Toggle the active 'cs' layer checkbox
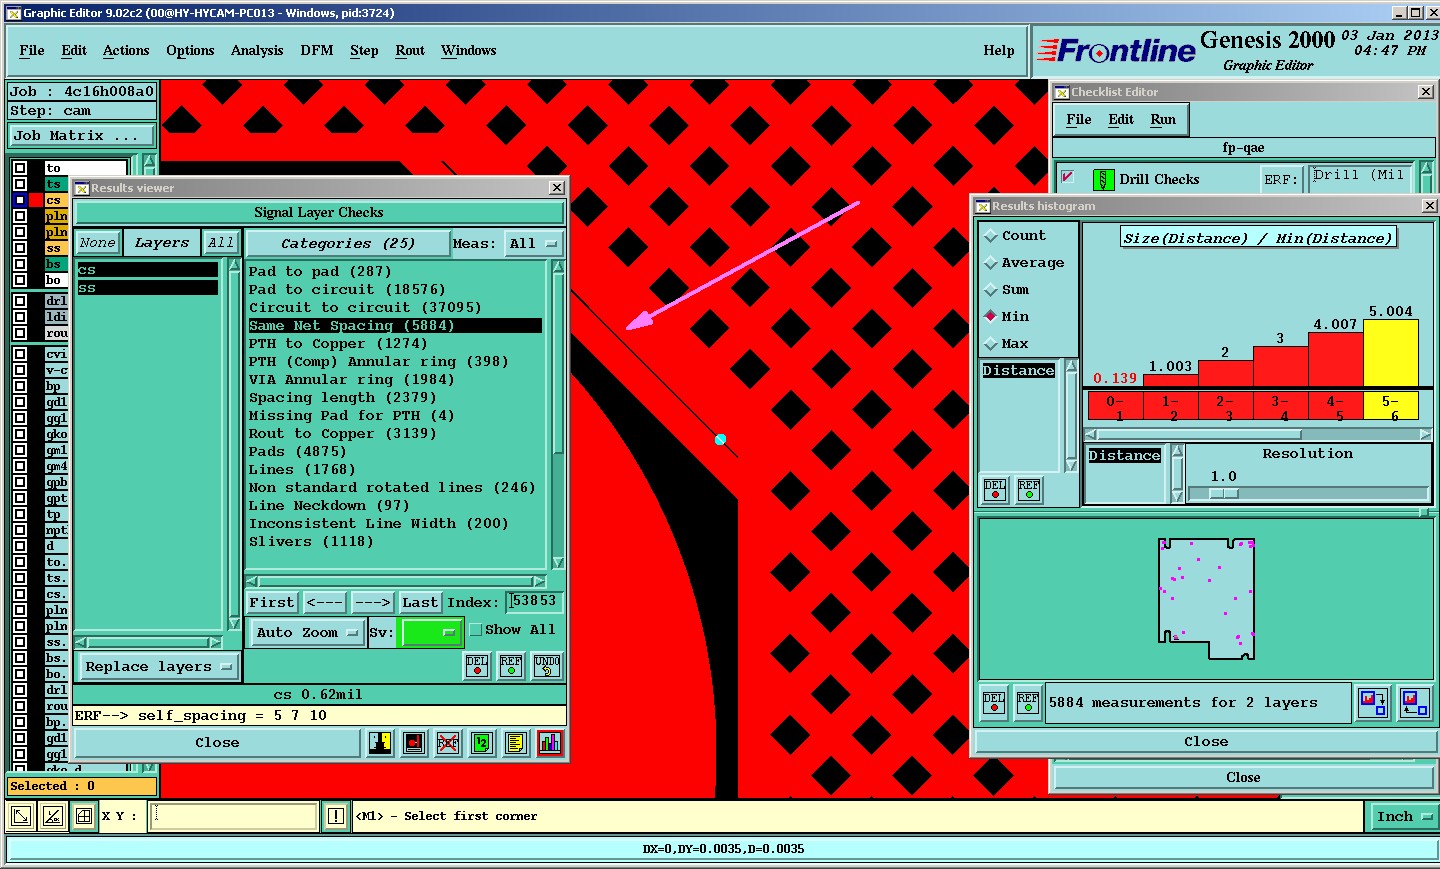This screenshot has width=1440, height=869. click(20, 200)
